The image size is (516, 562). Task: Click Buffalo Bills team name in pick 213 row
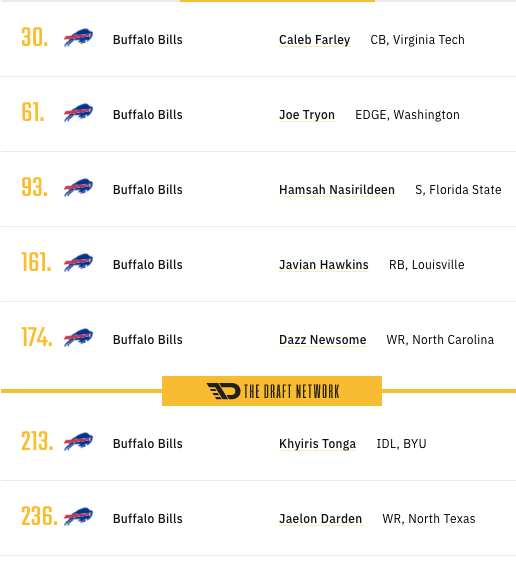pyautogui.click(x=148, y=444)
